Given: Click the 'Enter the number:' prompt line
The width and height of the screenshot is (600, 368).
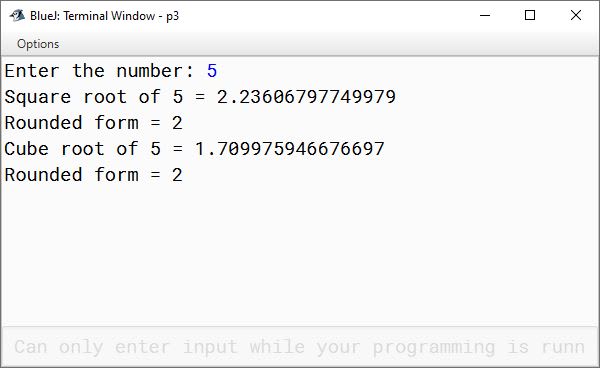Looking at the screenshot, I should coord(99,71).
